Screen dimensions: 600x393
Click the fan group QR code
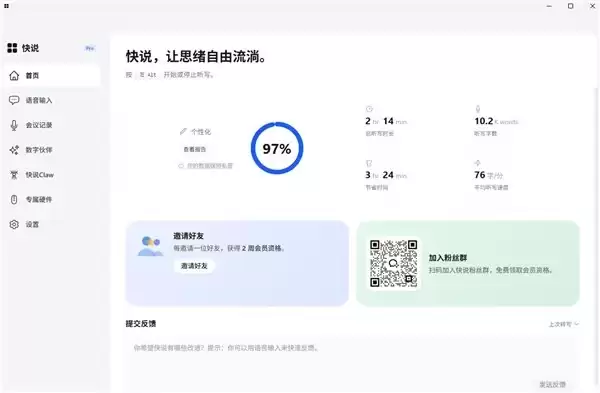[393, 263]
